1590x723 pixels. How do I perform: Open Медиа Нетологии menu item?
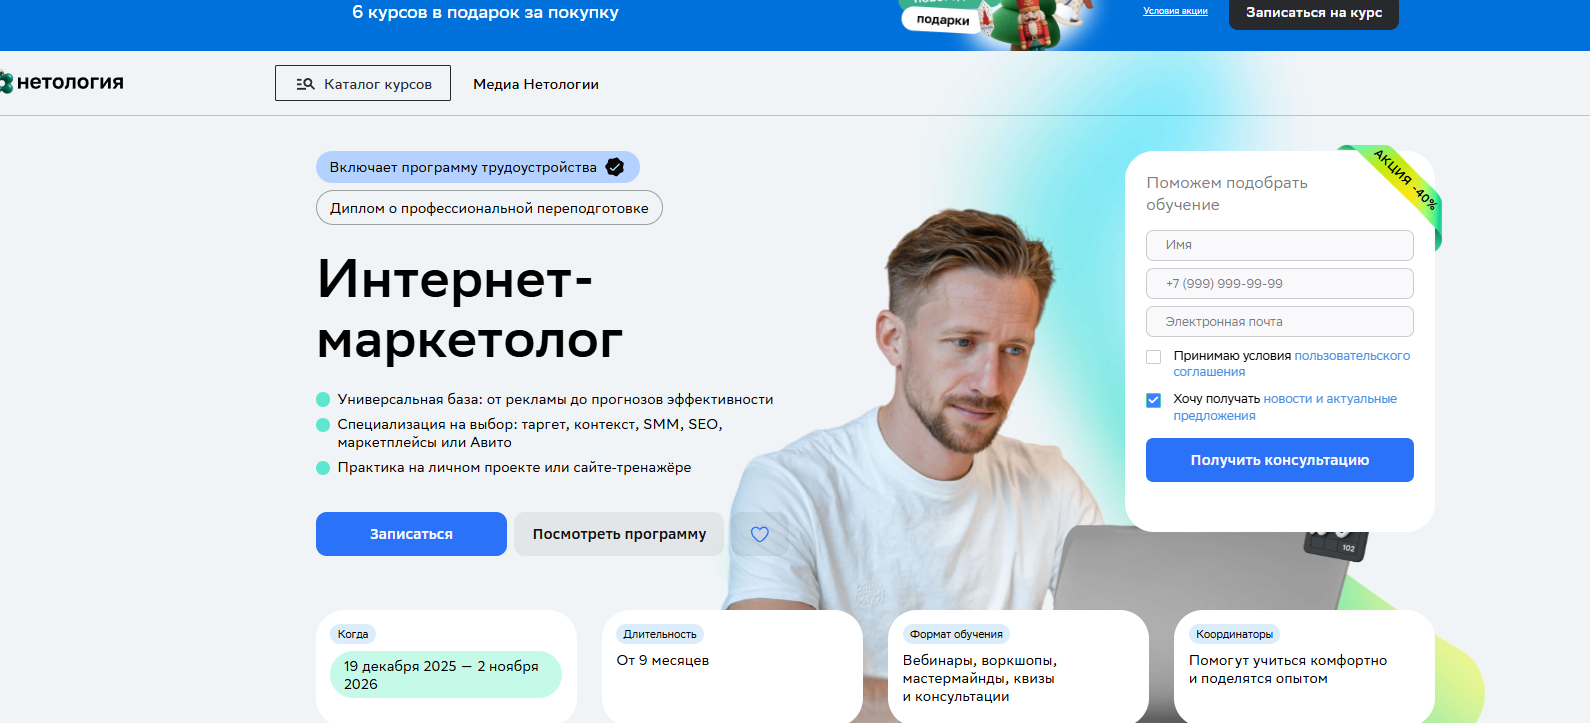click(536, 84)
